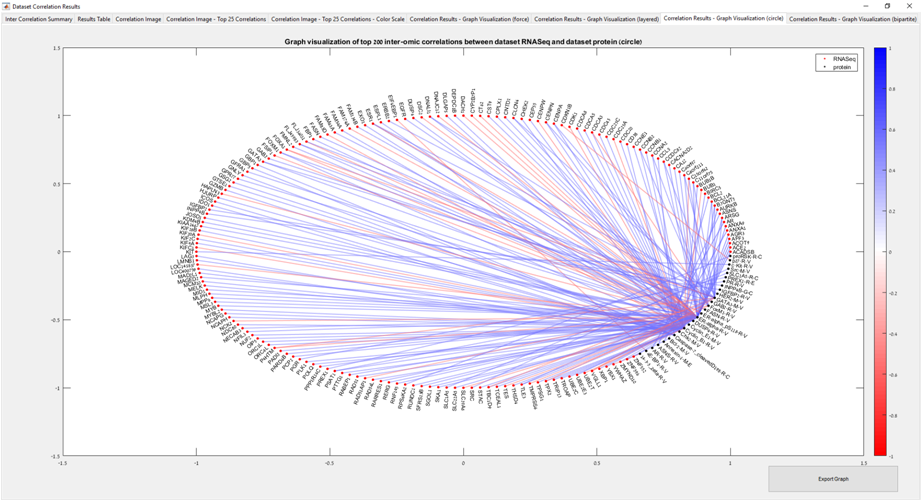Click the CENPW node label at the top
924x501 pixels.
541,110
